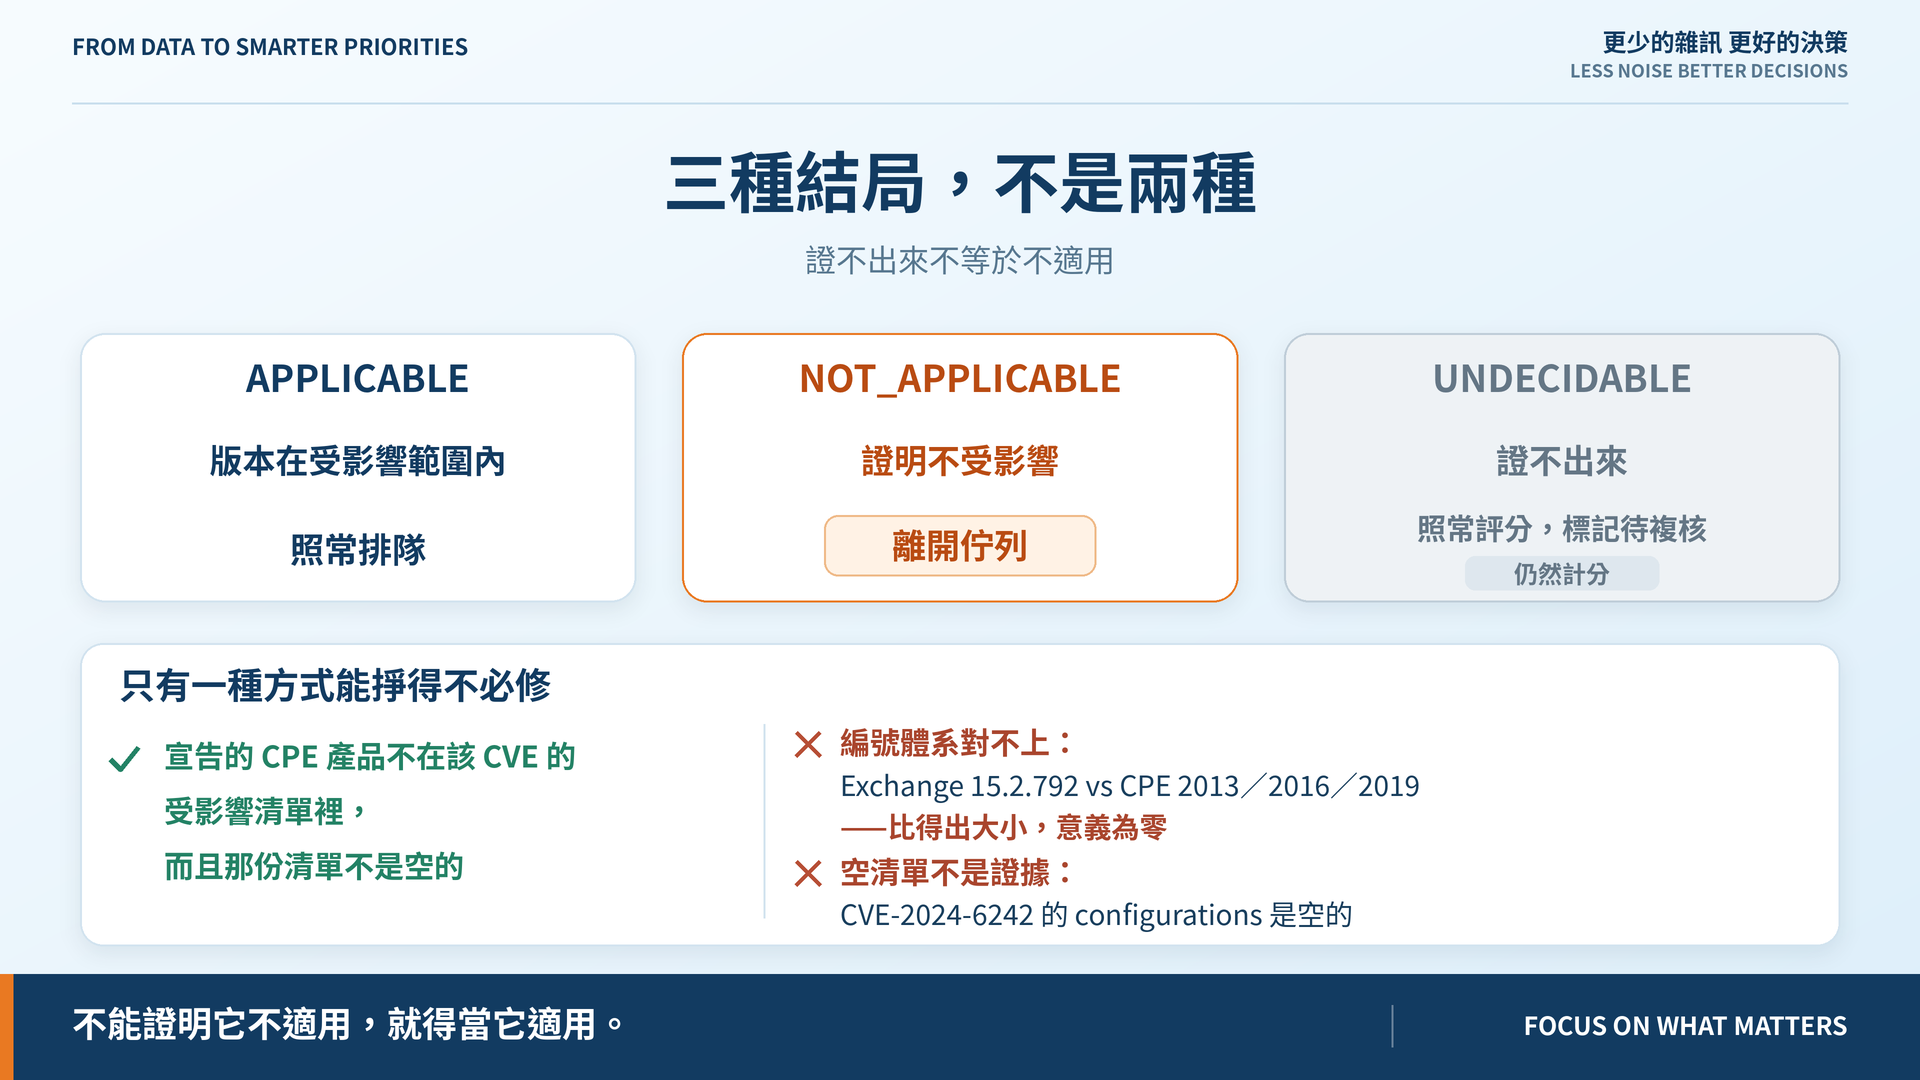Select the NOT_APPLICABLE card heading
Viewport: 1920px width, 1080px height.
pyautogui.click(x=960, y=379)
